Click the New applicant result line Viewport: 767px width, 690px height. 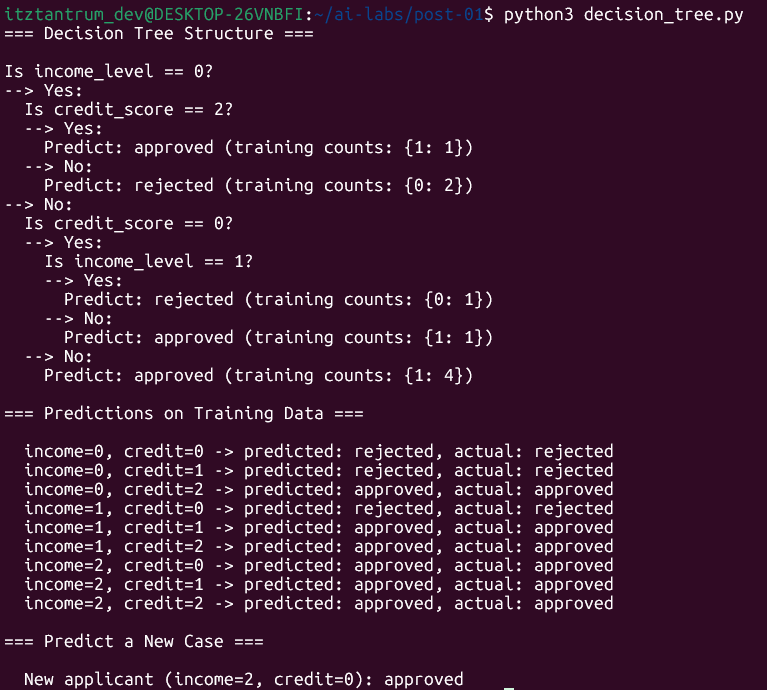pyautogui.click(x=244, y=680)
